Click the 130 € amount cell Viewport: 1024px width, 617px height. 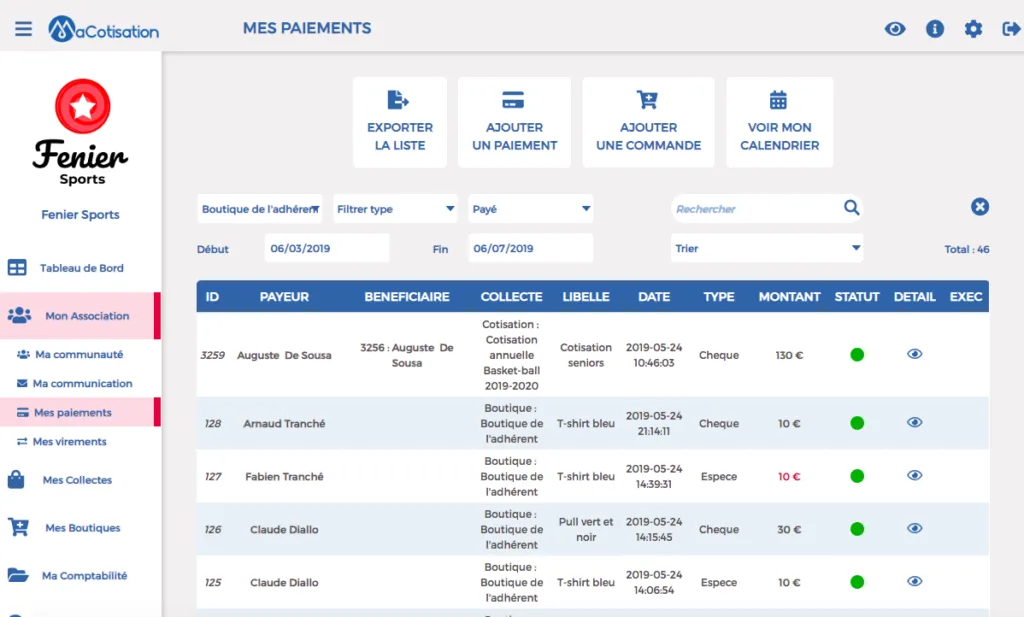point(789,355)
